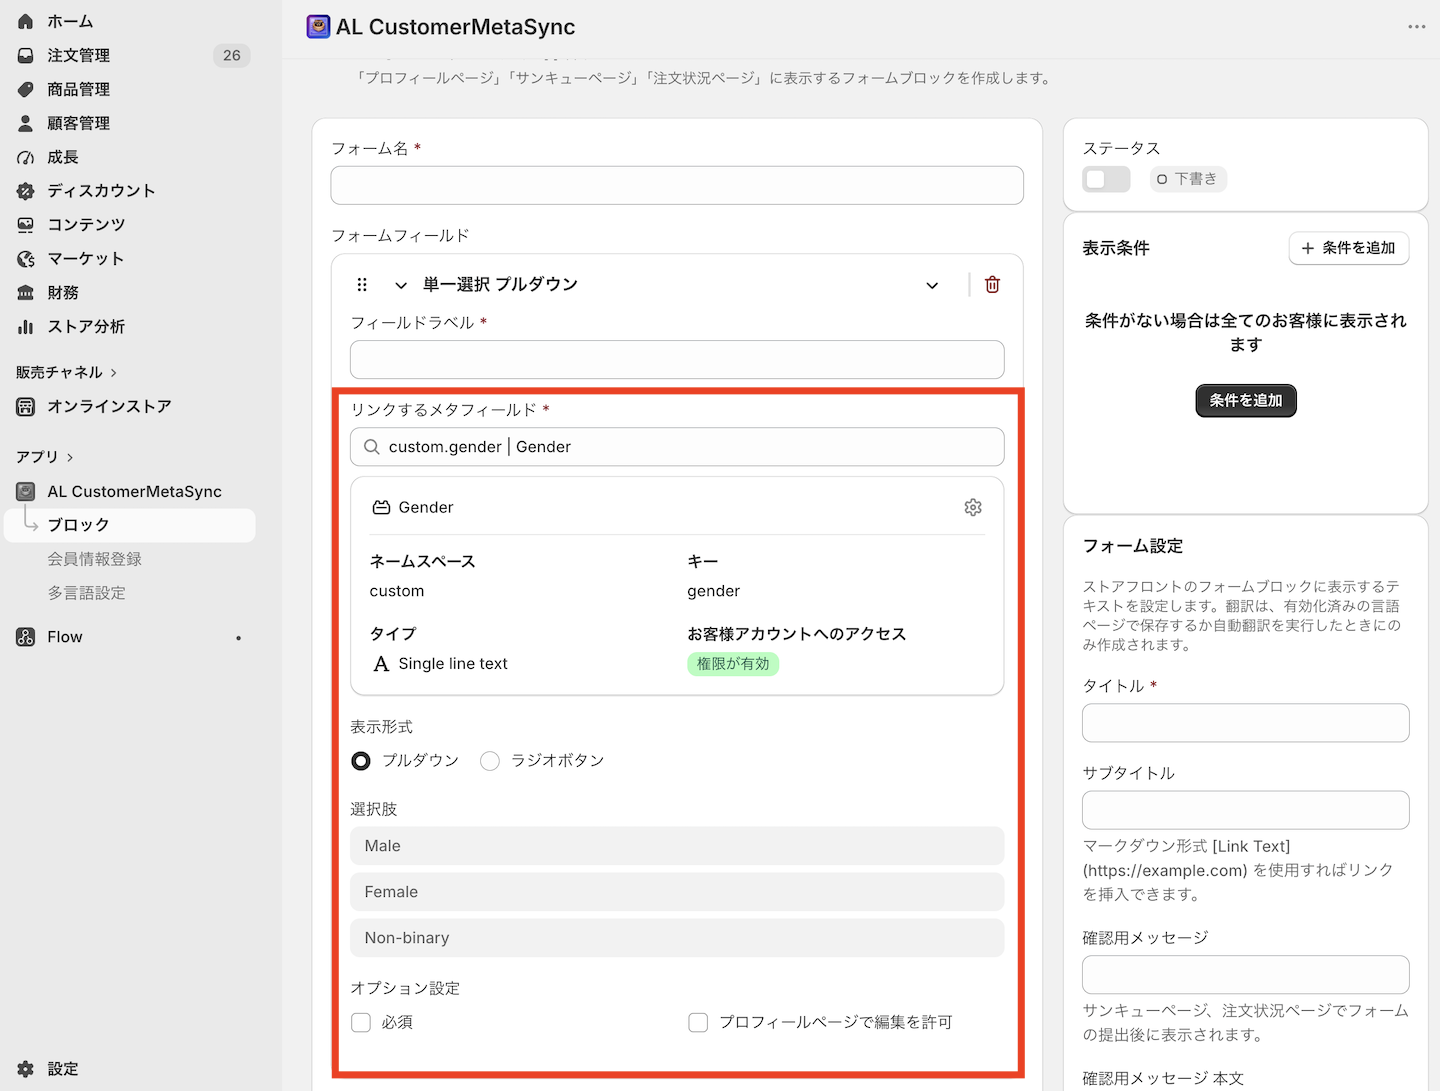The image size is (1440, 1091).
Task: Toggle the ステータス switch on
Action: tap(1106, 179)
